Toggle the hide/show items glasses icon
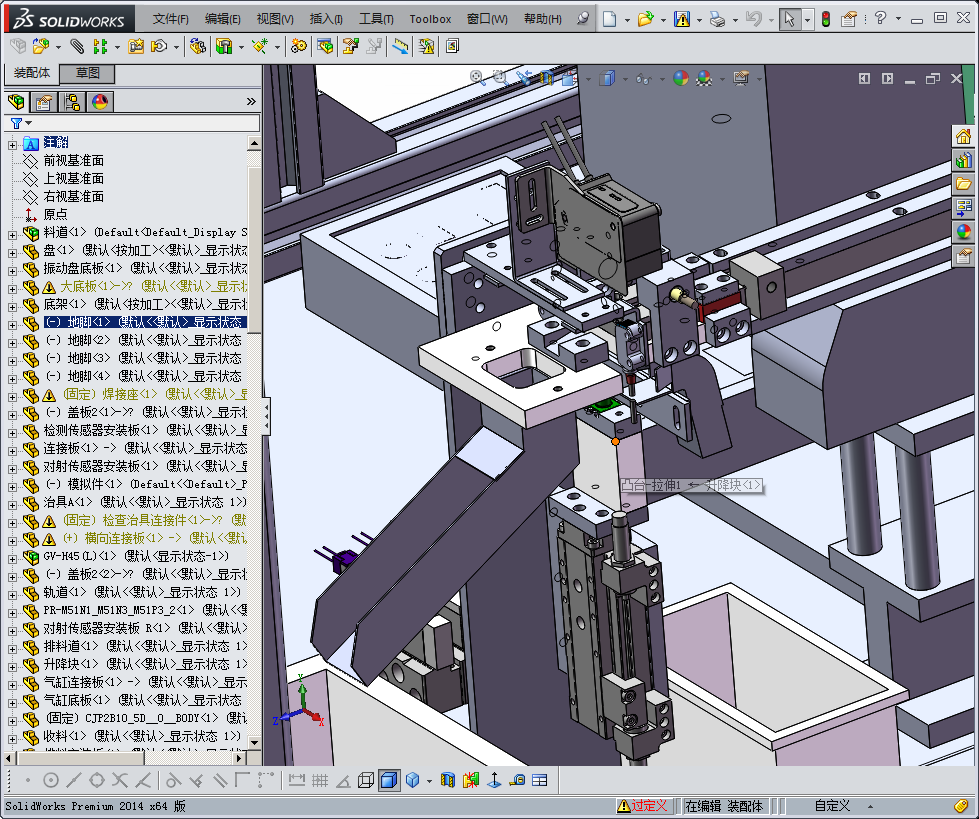Screen dimensions: 979x819 click(645, 78)
